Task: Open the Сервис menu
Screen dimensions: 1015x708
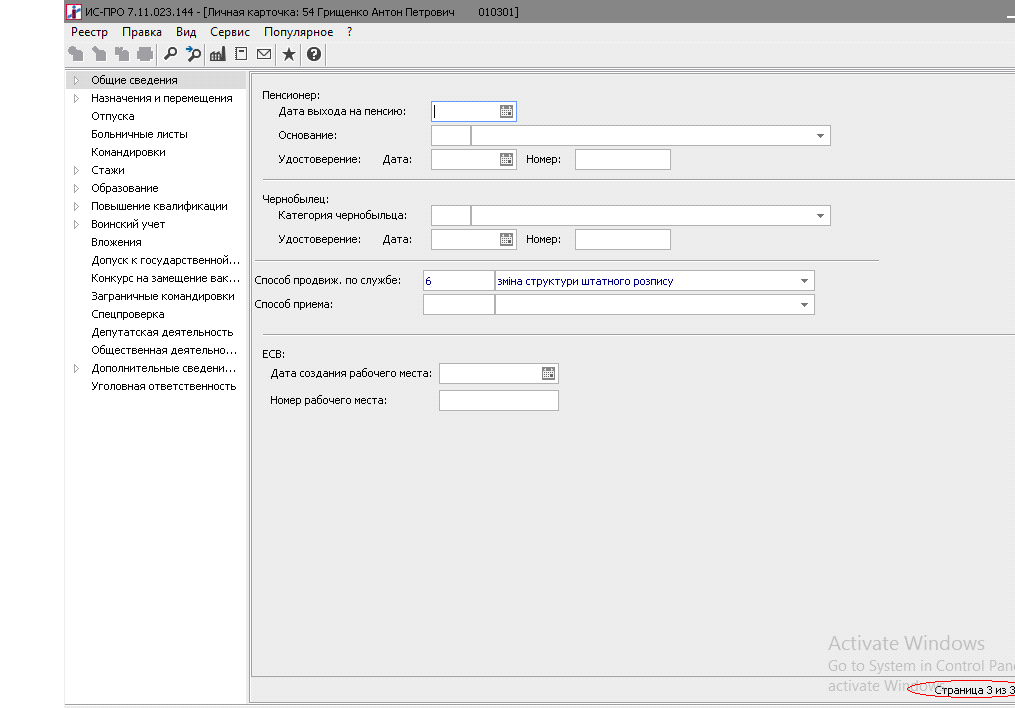Action: point(230,32)
